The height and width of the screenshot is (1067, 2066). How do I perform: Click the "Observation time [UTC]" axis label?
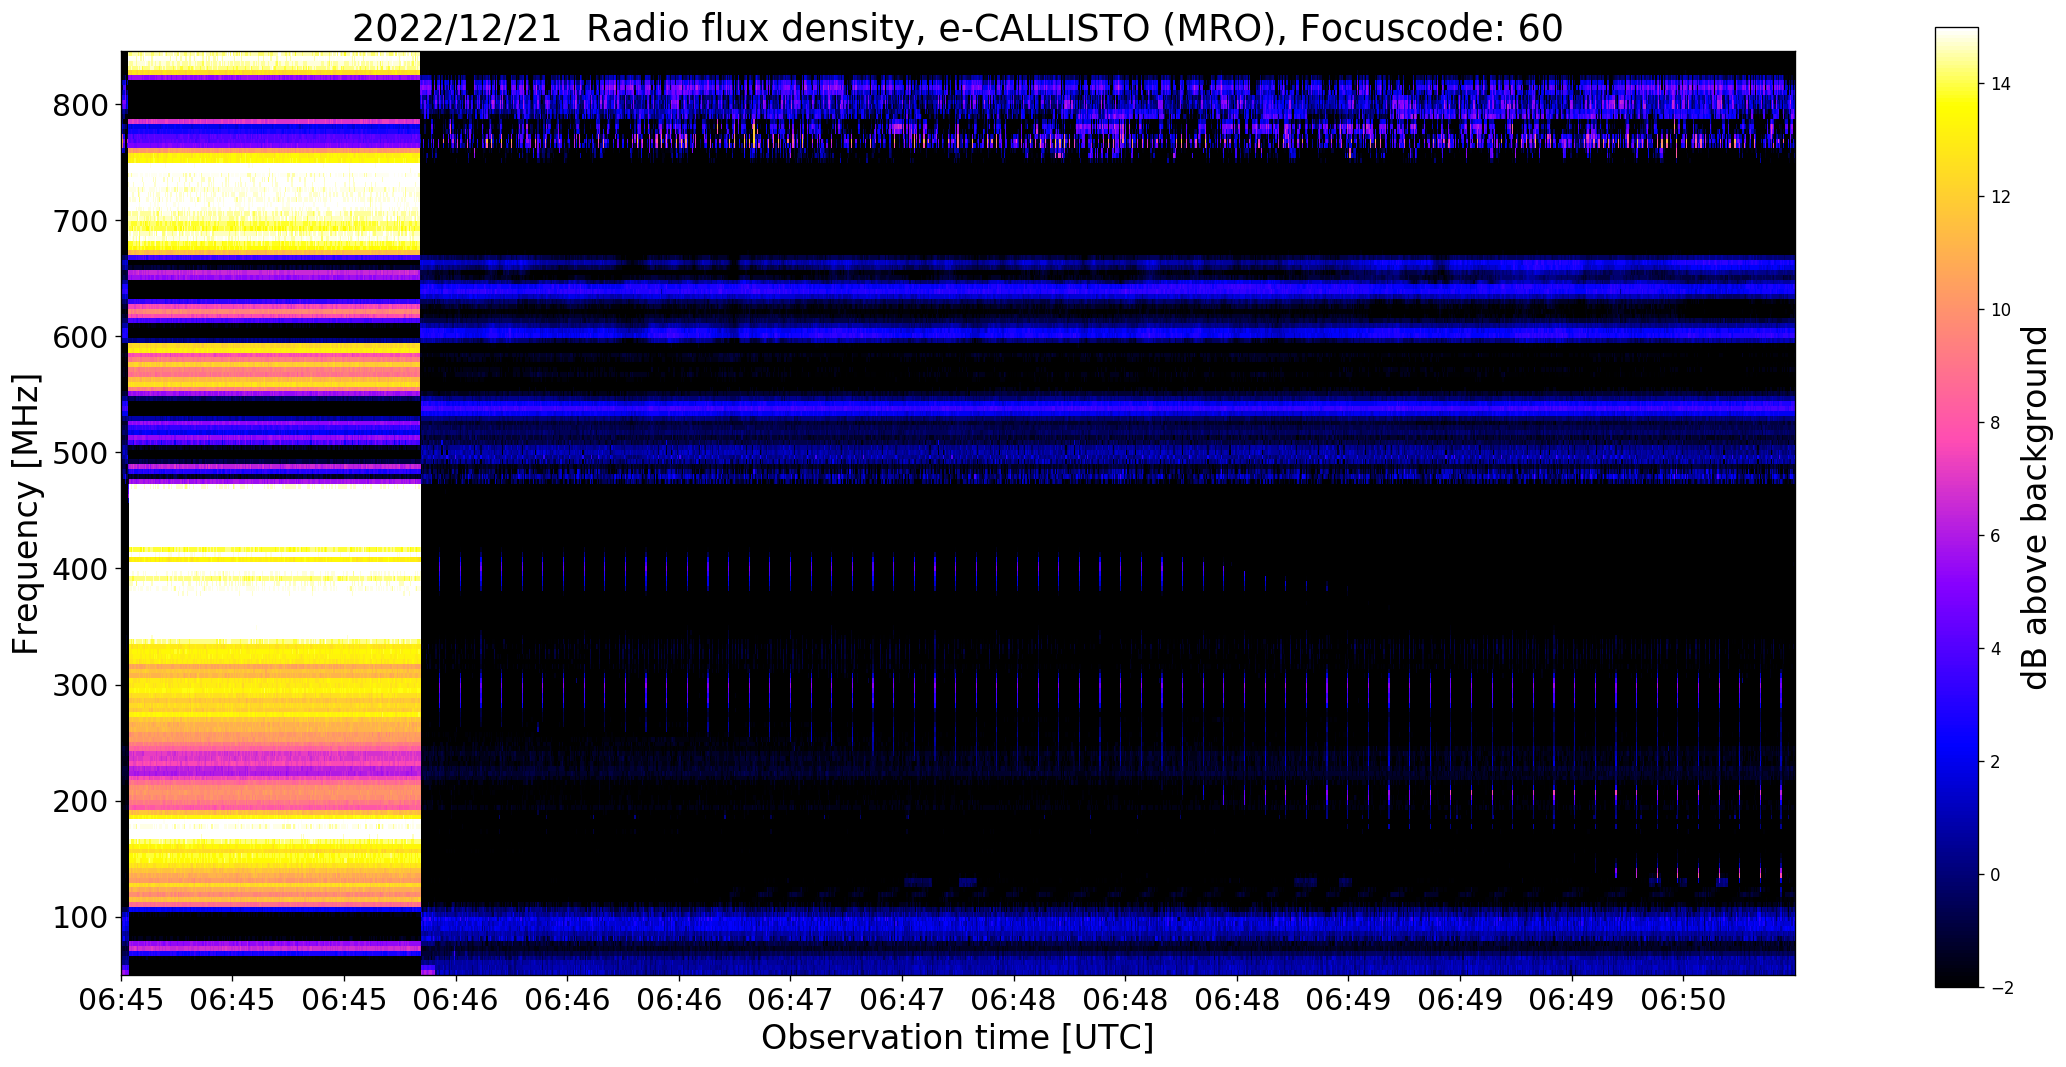click(957, 1038)
